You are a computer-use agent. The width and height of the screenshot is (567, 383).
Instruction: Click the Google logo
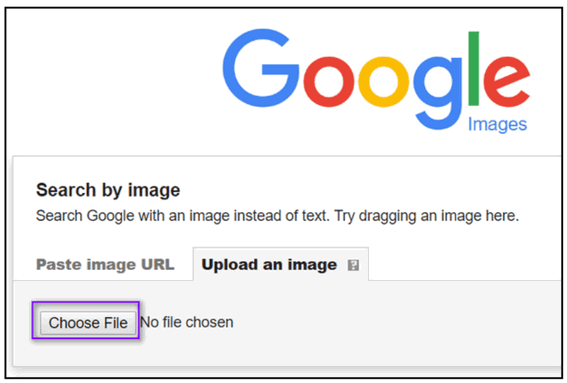pyautogui.click(x=376, y=79)
